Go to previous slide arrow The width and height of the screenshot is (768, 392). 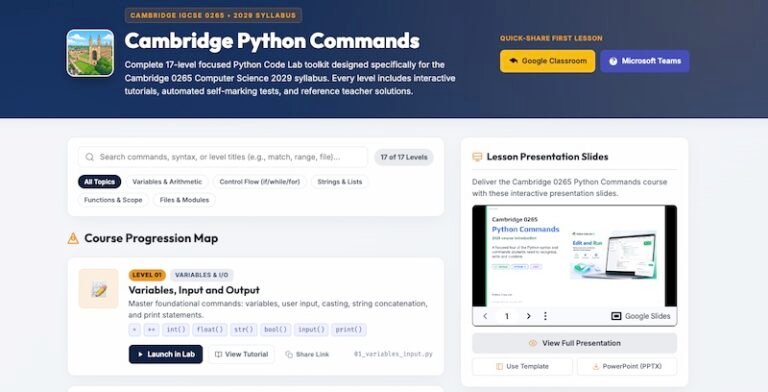pyautogui.click(x=485, y=317)
